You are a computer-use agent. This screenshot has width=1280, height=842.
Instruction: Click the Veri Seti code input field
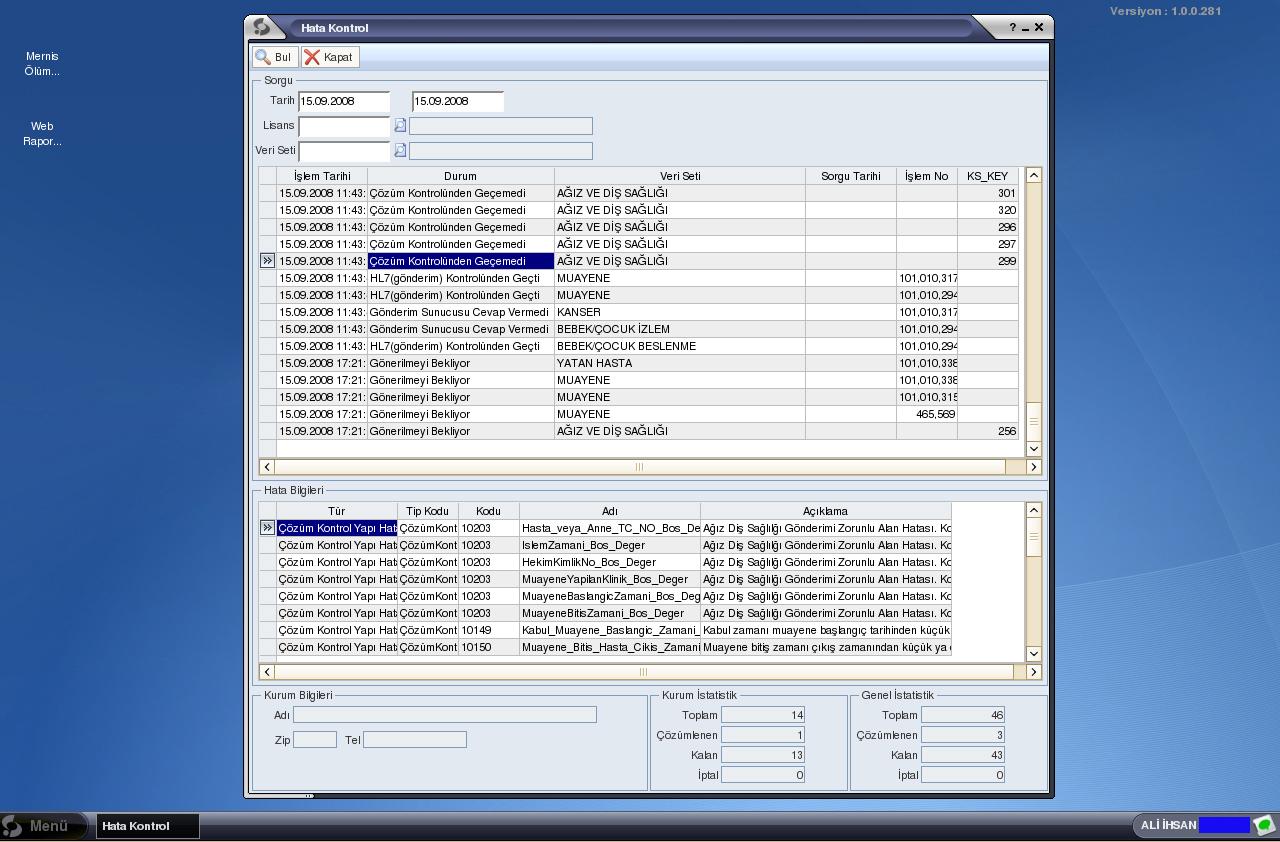(x=344, y=151)
